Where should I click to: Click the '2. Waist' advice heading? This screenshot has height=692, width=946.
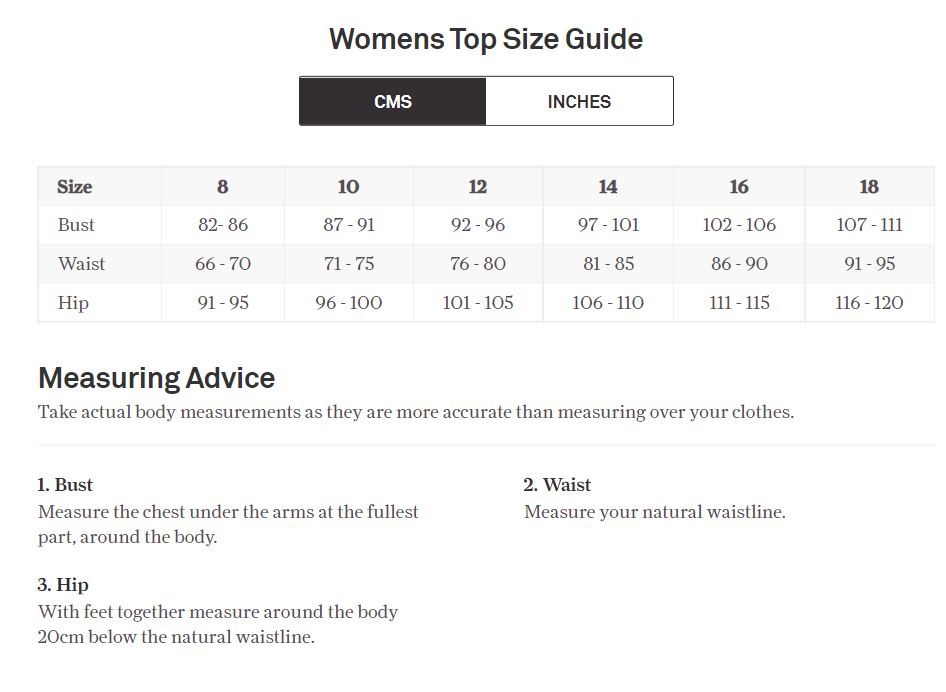pyautogui.click(x=557, y=485)
